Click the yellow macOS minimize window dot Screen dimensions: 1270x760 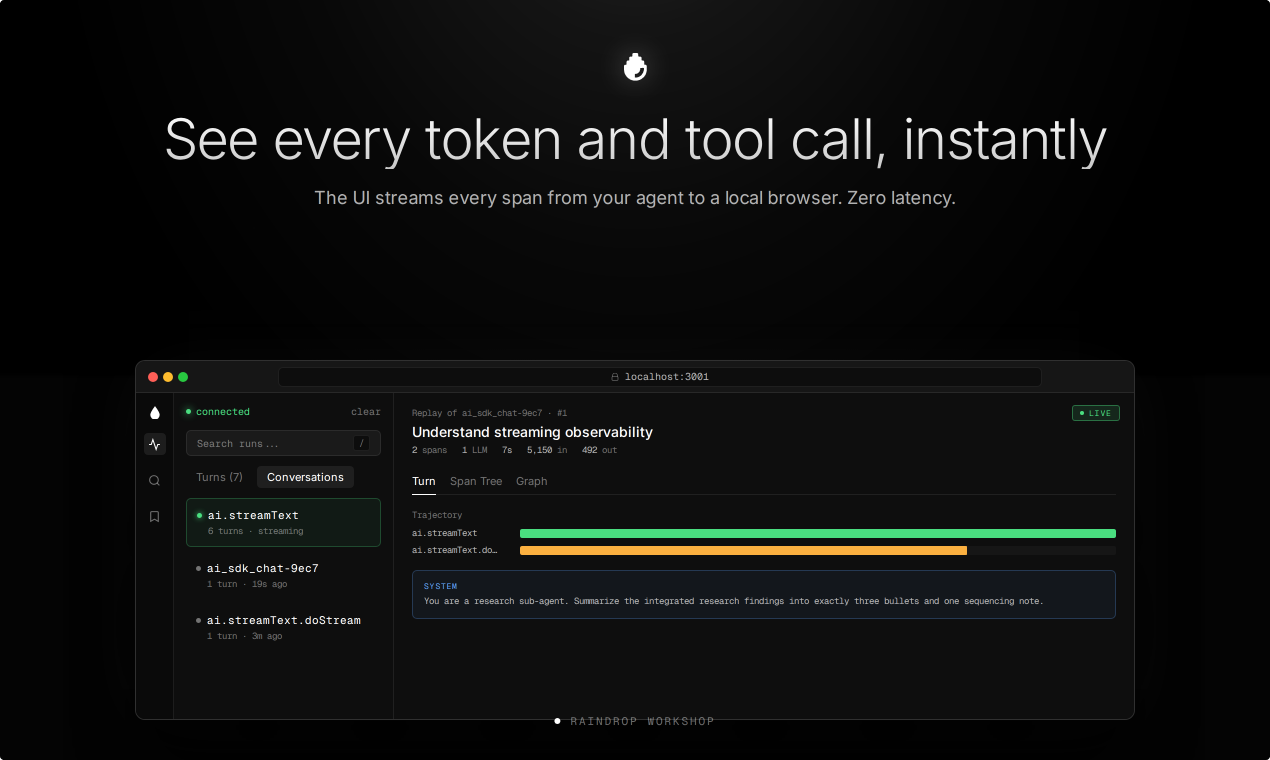(168, 377)
